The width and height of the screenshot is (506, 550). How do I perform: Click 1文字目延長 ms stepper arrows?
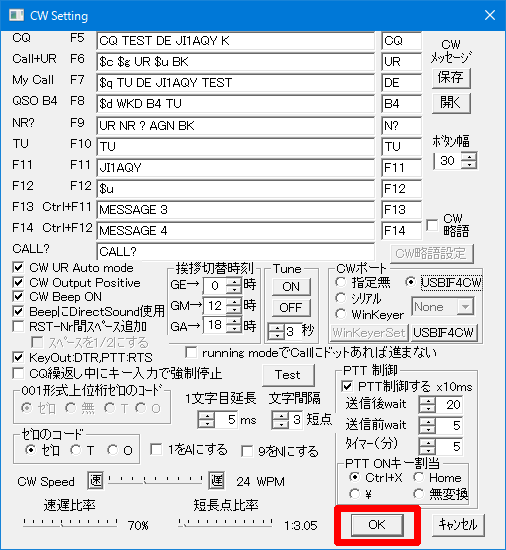click(207, 420)
